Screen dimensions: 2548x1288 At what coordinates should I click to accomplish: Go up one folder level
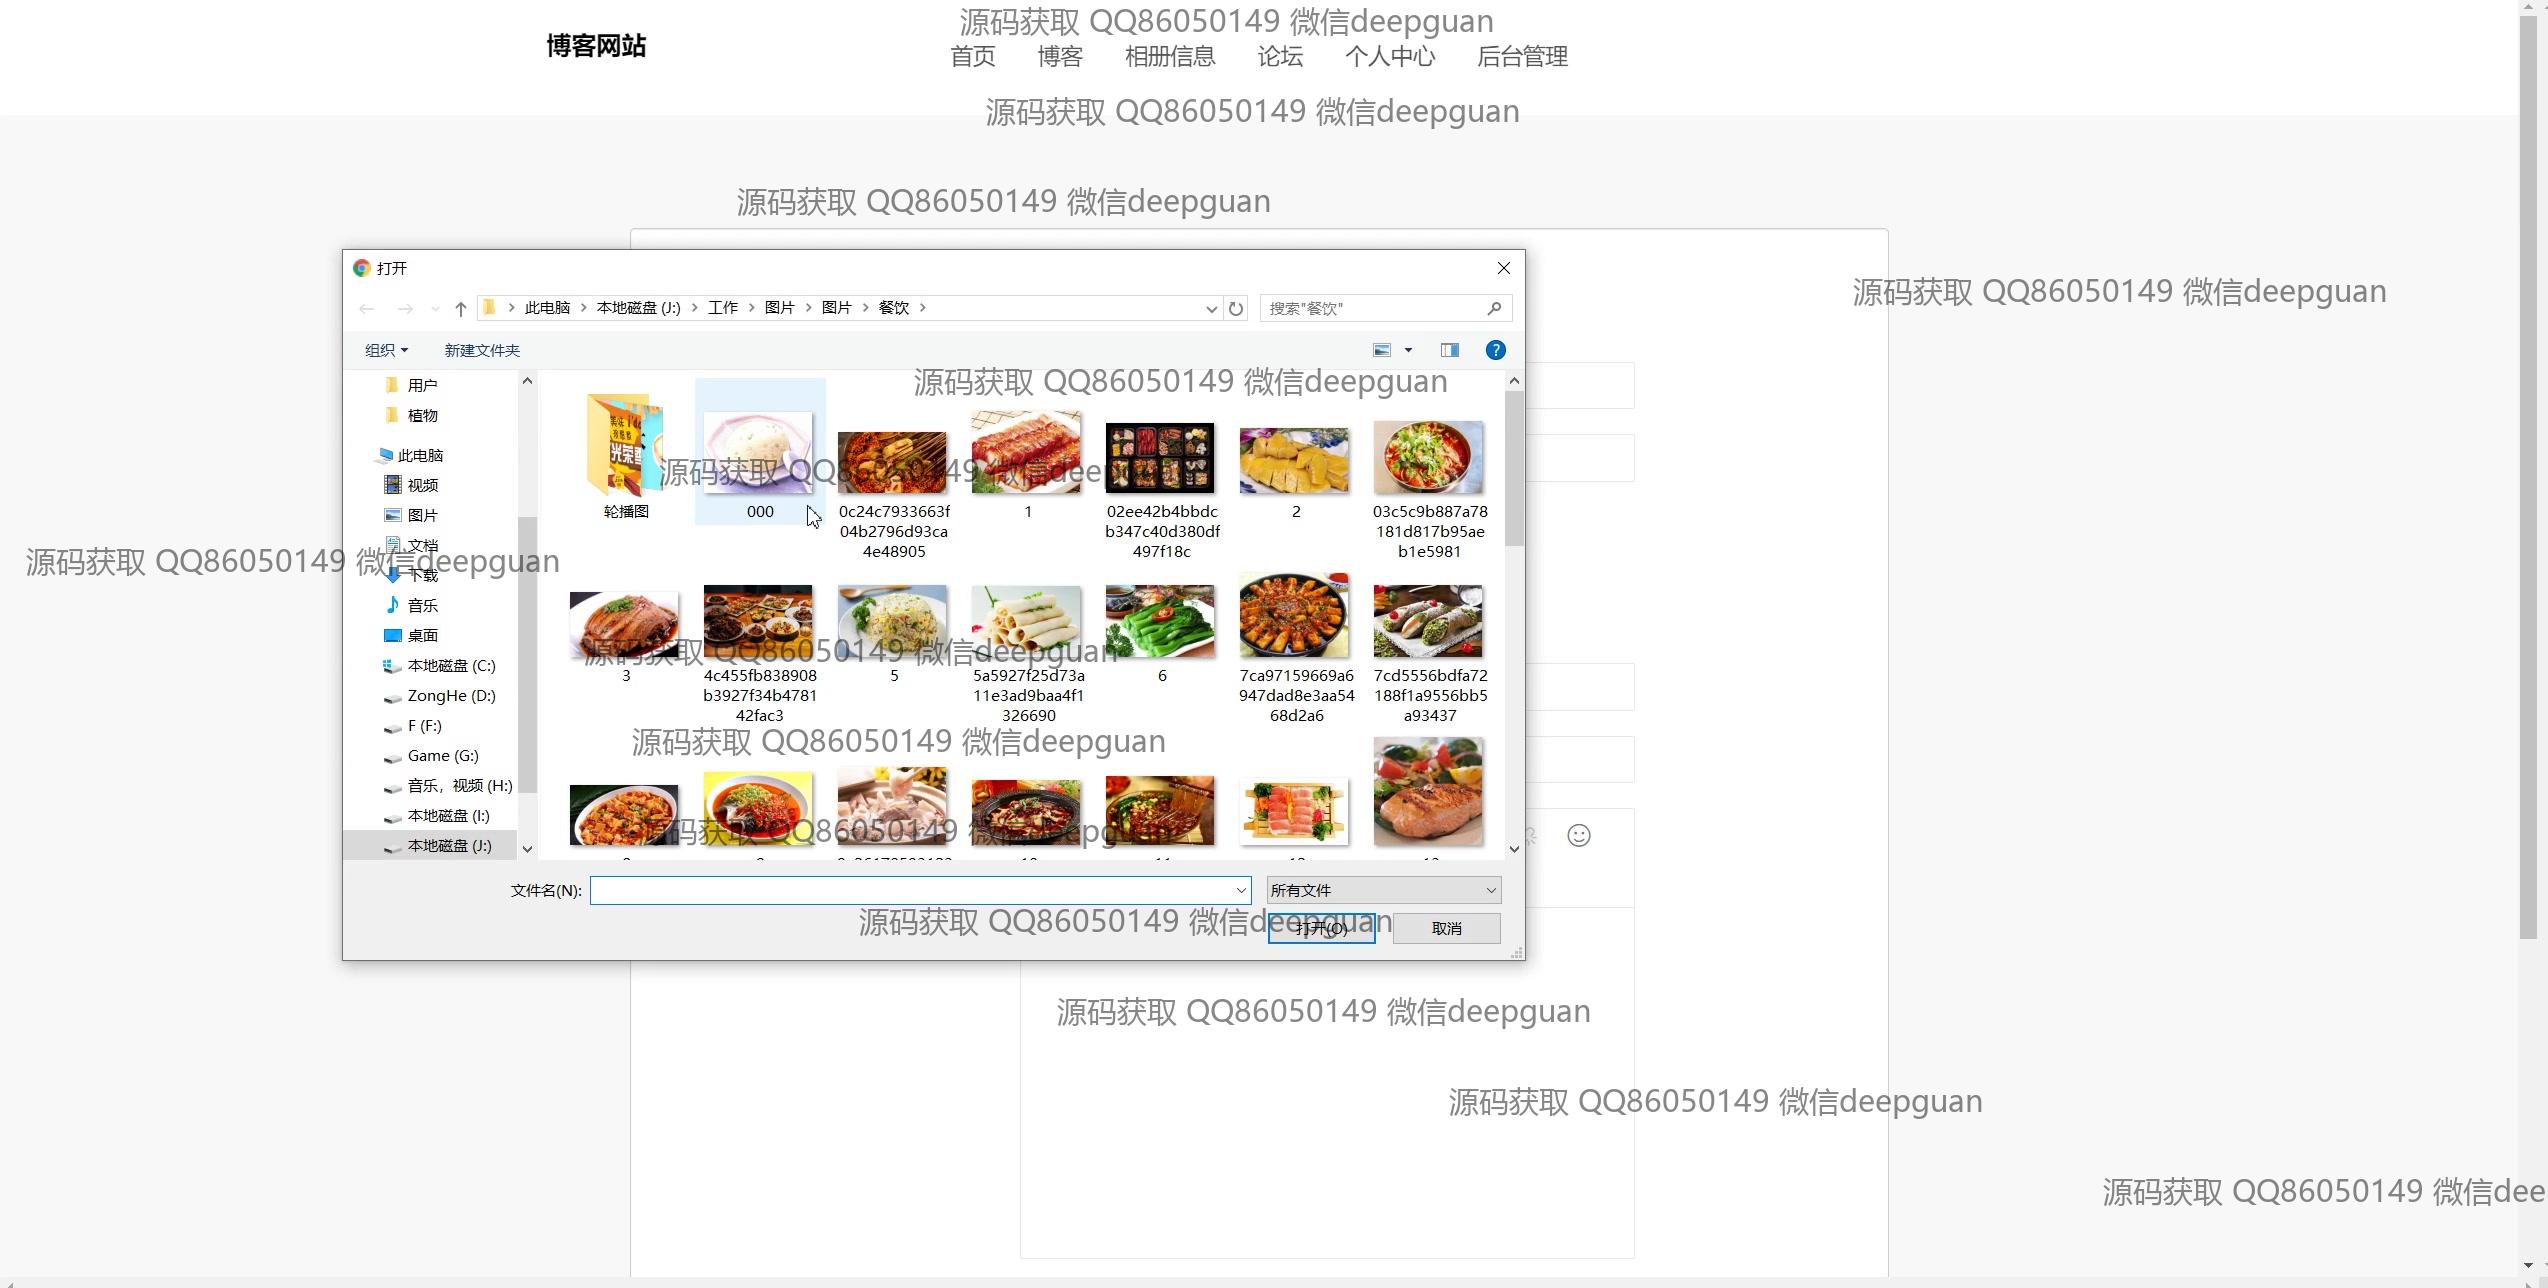pyautogui.click(x=460, y=308)
